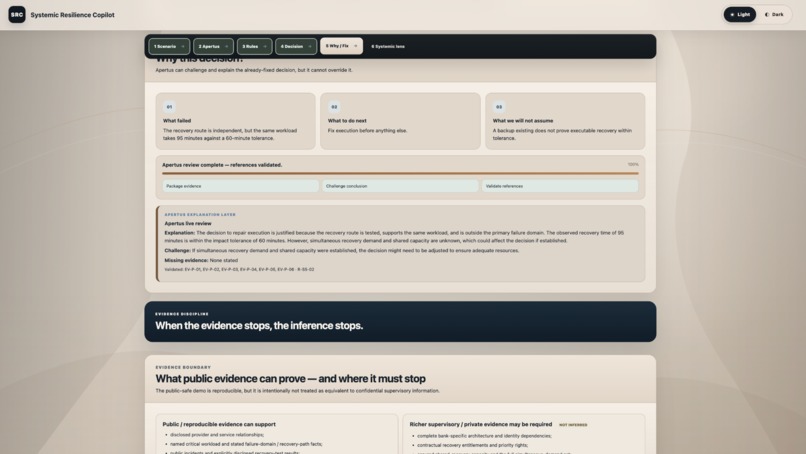
Task: Select the Validate references stage
Action: [560, 186]
